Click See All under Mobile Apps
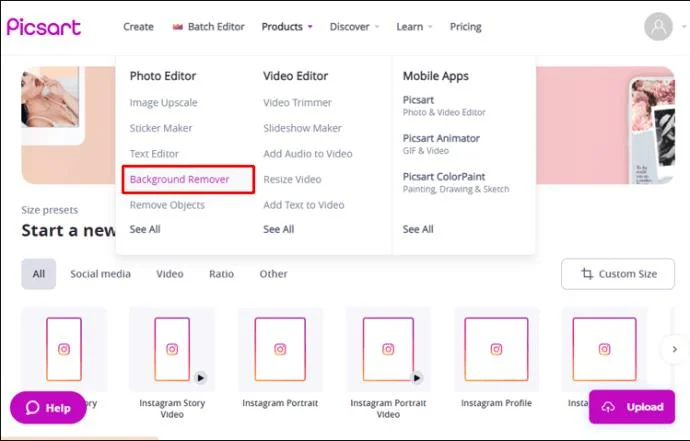690x441 pixels. [418, 229]
